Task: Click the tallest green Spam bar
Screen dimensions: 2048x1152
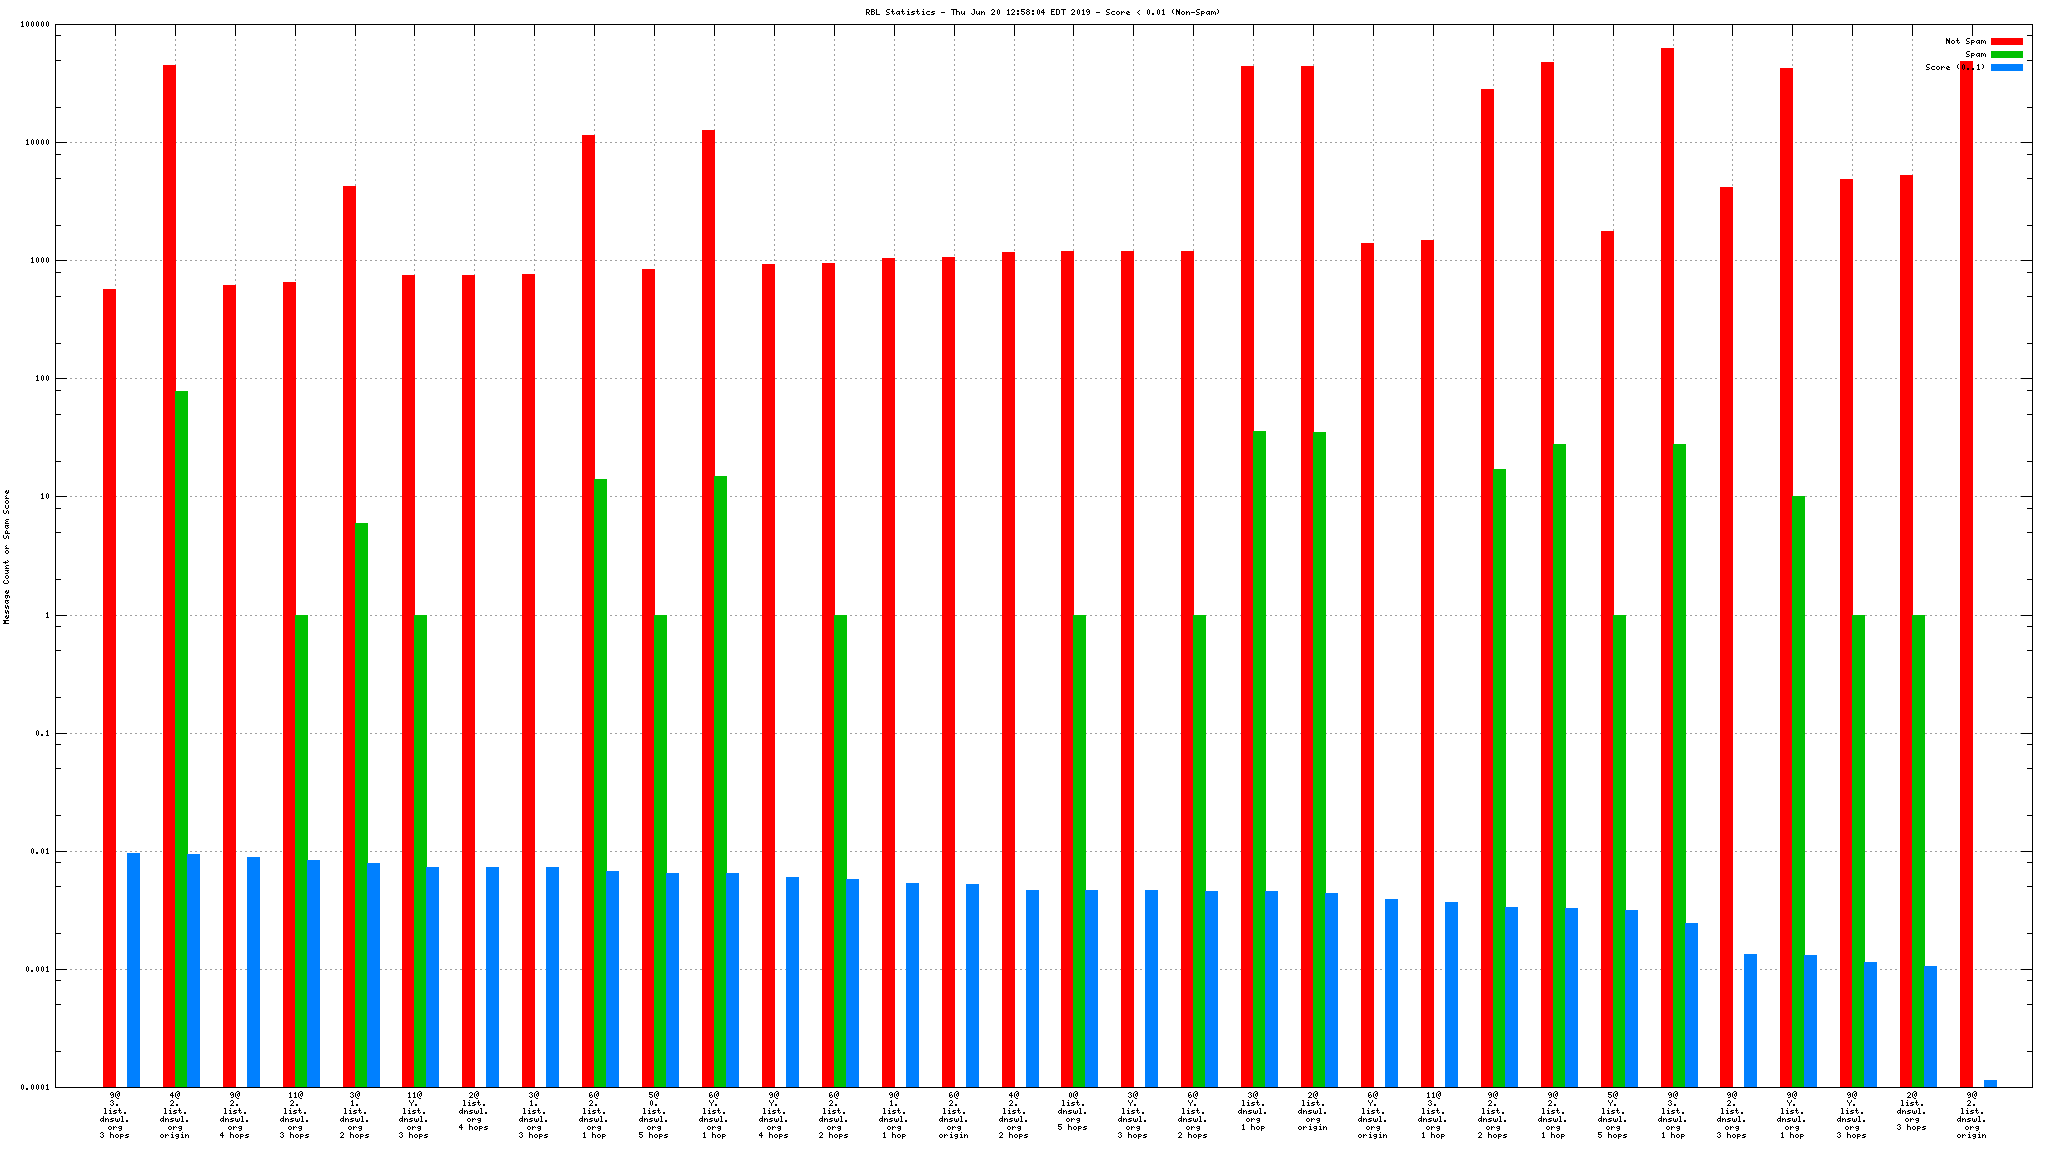Action: tap(181, 738)
